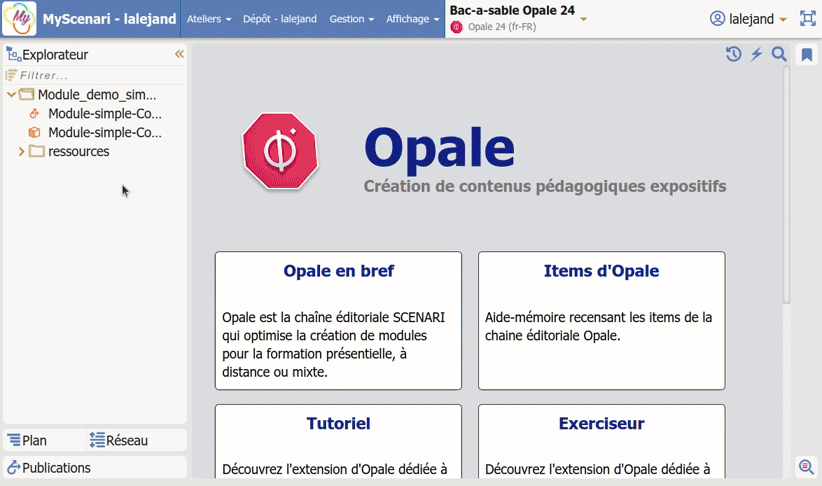
Task: Click the ressources folder icon
Action: pos(37,151)
